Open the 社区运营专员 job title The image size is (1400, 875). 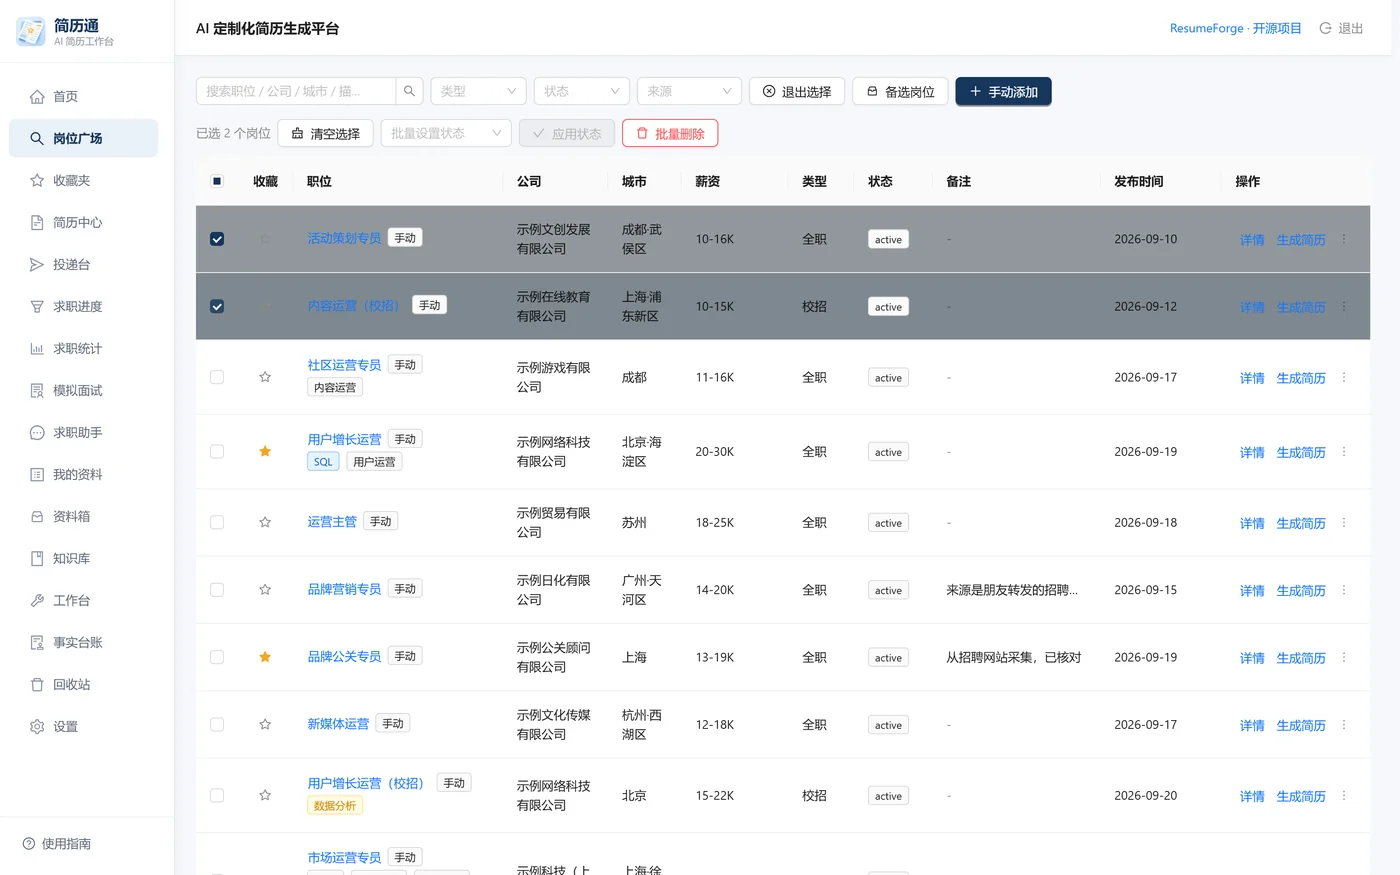(344, 365)
